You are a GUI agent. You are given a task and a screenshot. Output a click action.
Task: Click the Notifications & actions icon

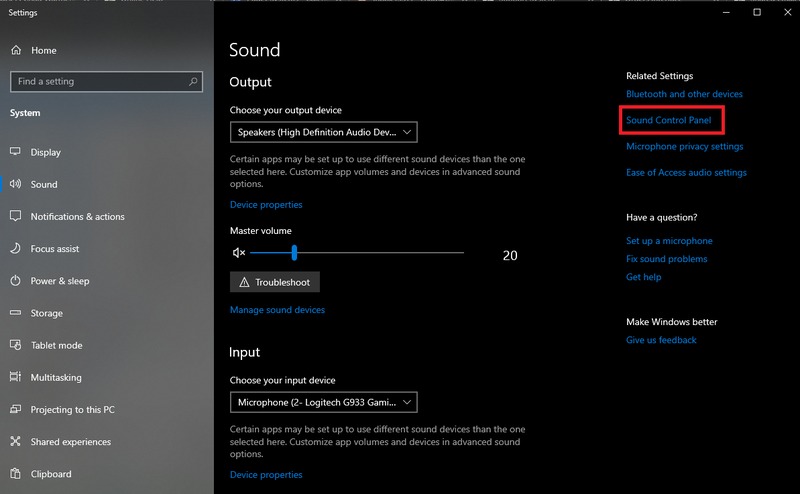coord(16,216)
